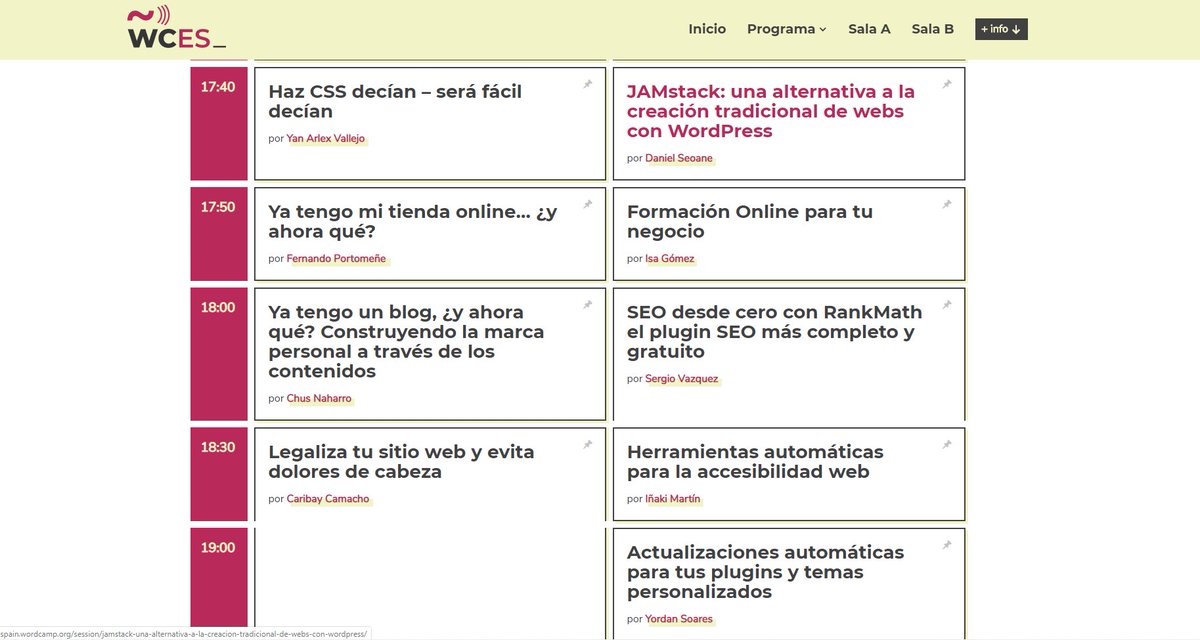Open 'Formación Online para tu negocio' session
Image resolution: width=1200 pixels, height=640 pixels.
click(x=750, y=221)
